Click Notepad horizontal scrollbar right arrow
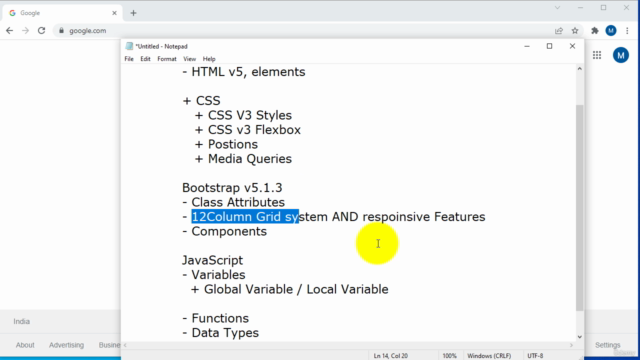 click(x=571, y=345)
